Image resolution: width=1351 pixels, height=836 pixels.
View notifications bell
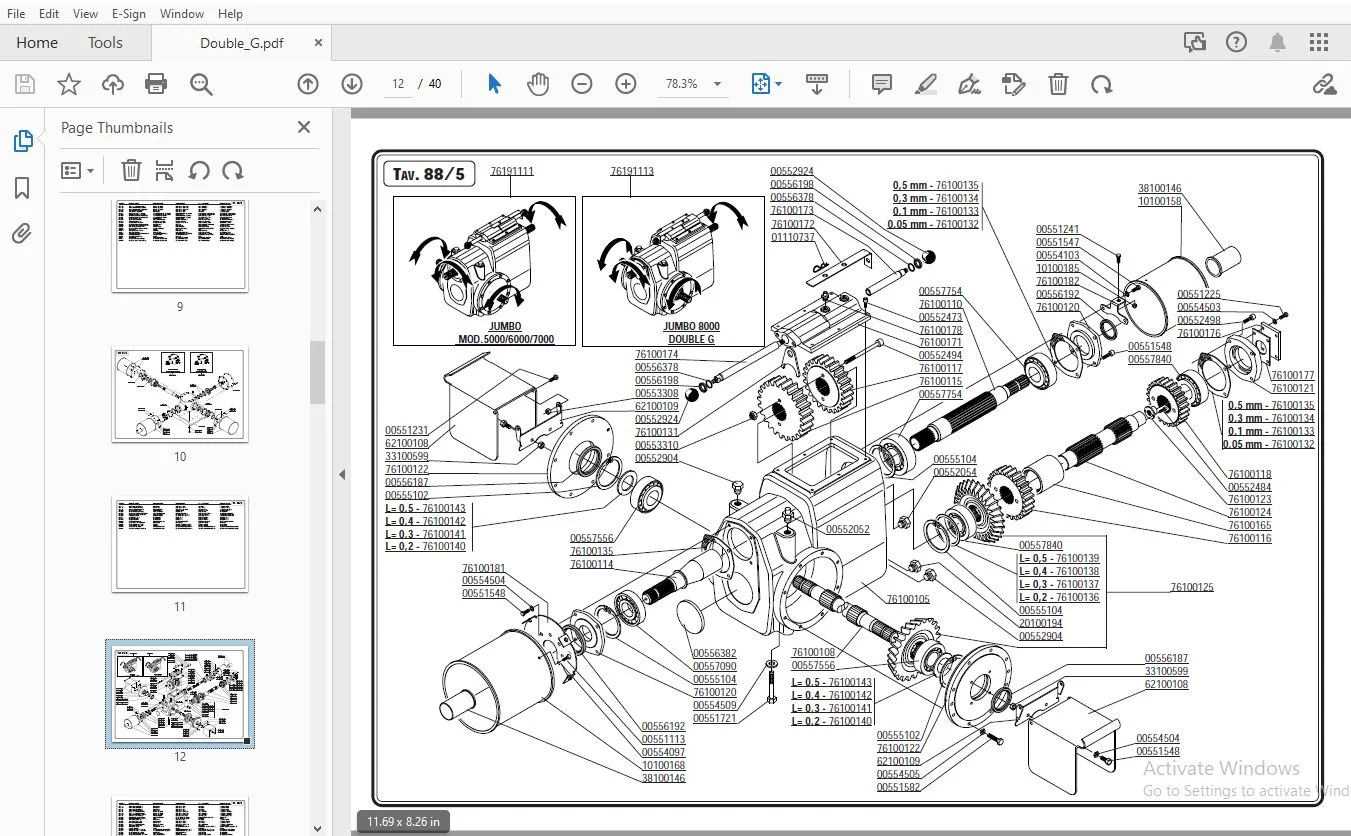[1277, 42]
